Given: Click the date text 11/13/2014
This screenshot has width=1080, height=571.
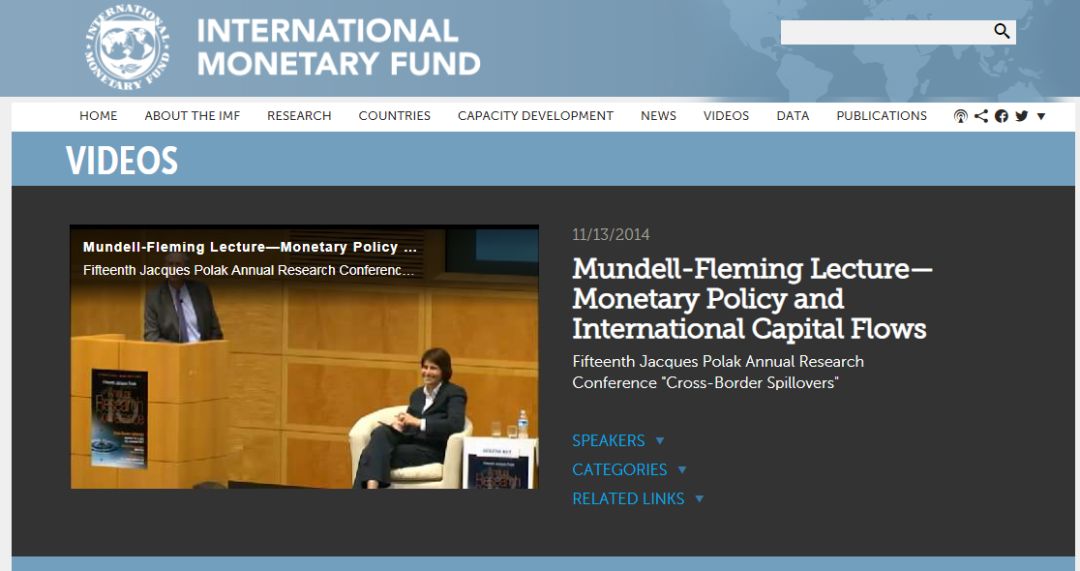Looking at the screenshot, I should [611, 234].
